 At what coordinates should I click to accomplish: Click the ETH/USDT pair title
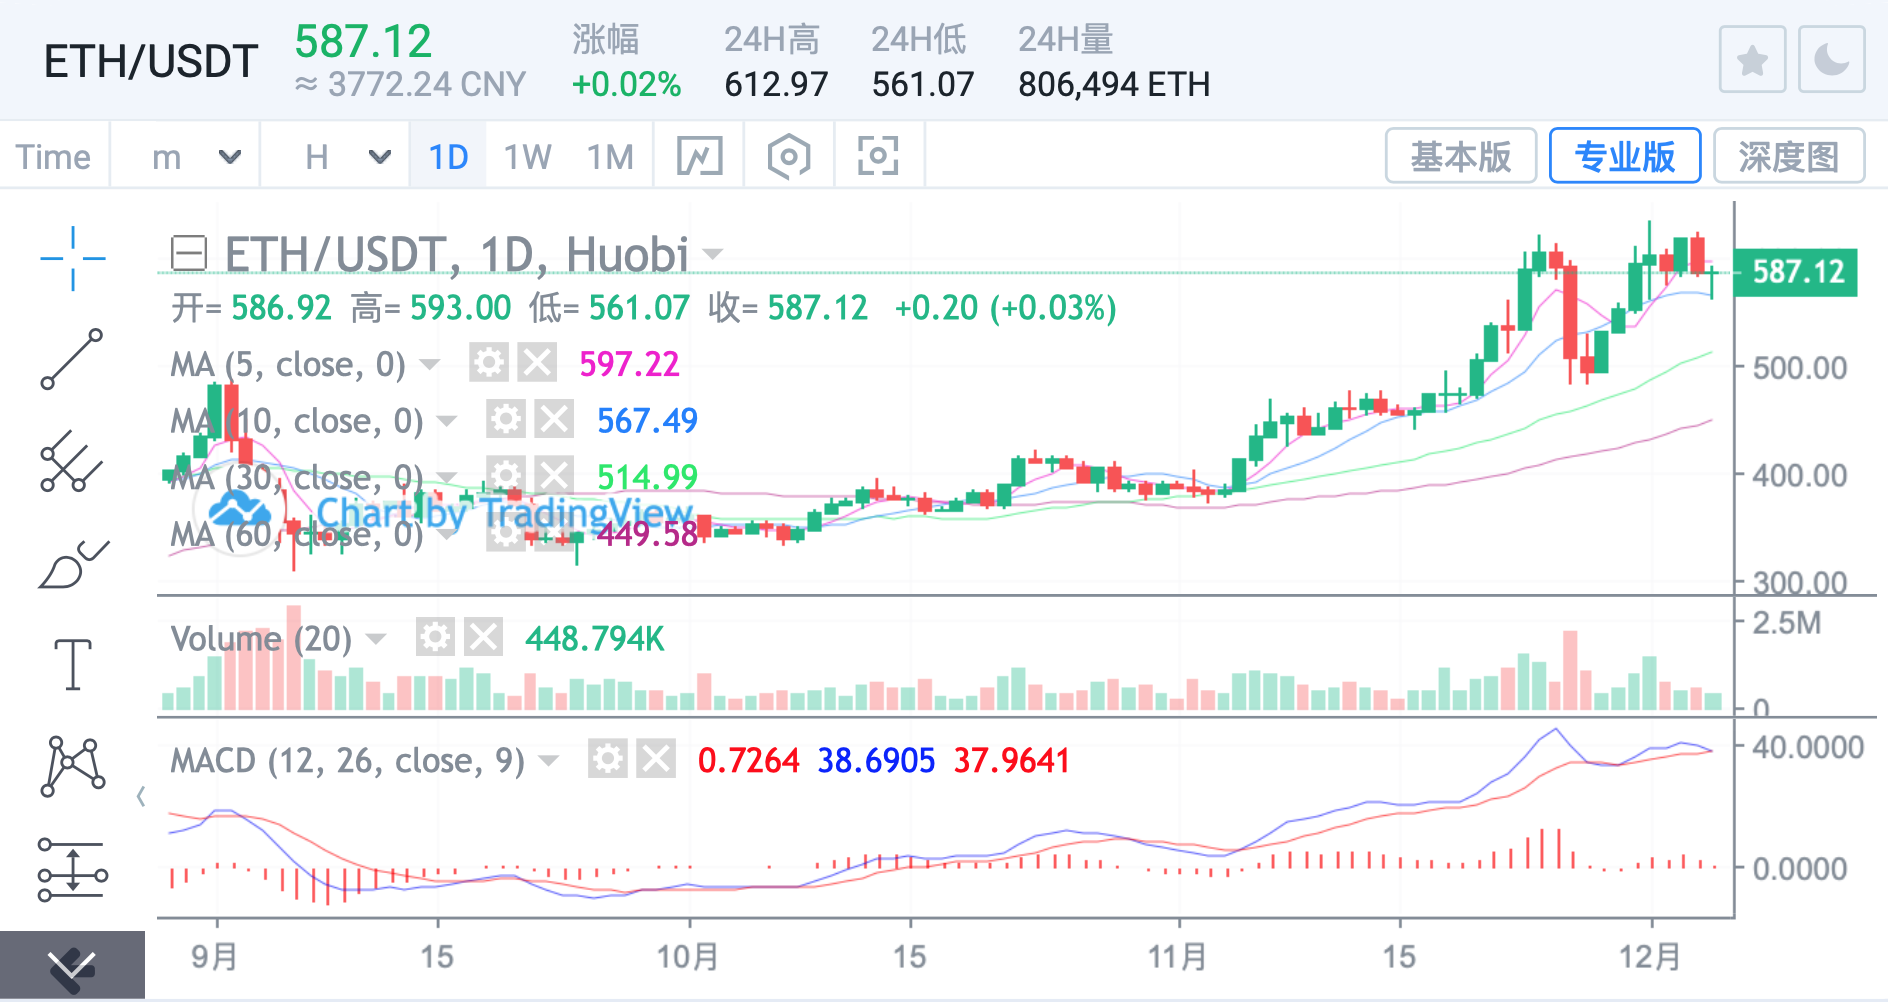pos(151,62)
